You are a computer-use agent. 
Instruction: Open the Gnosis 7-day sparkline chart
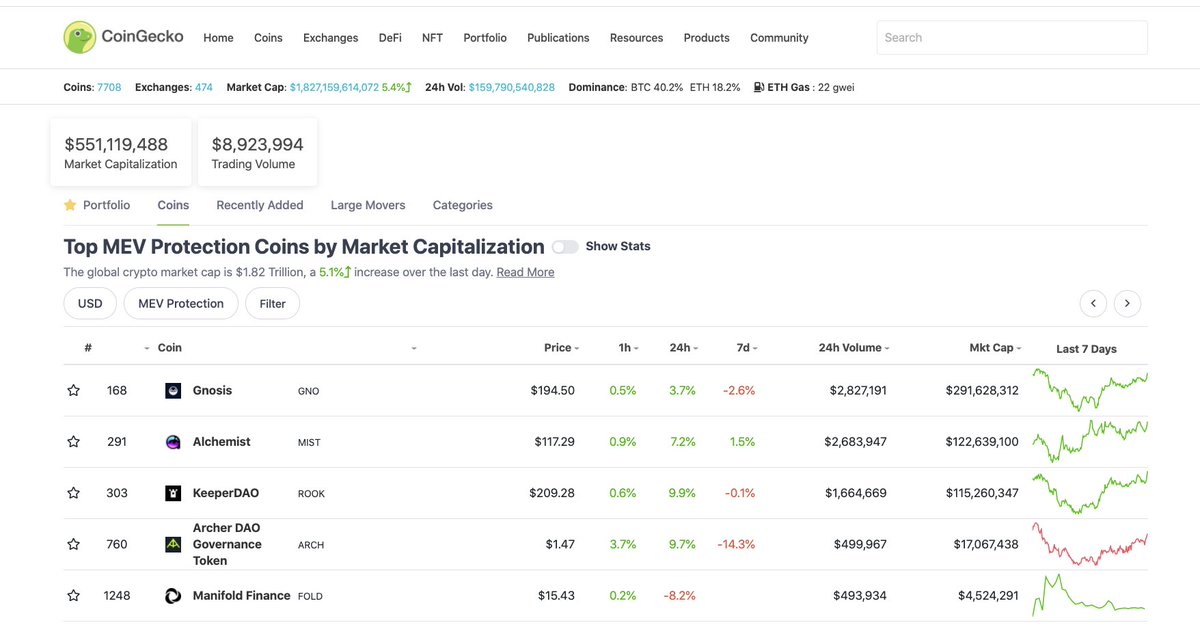click(1090, 390)
